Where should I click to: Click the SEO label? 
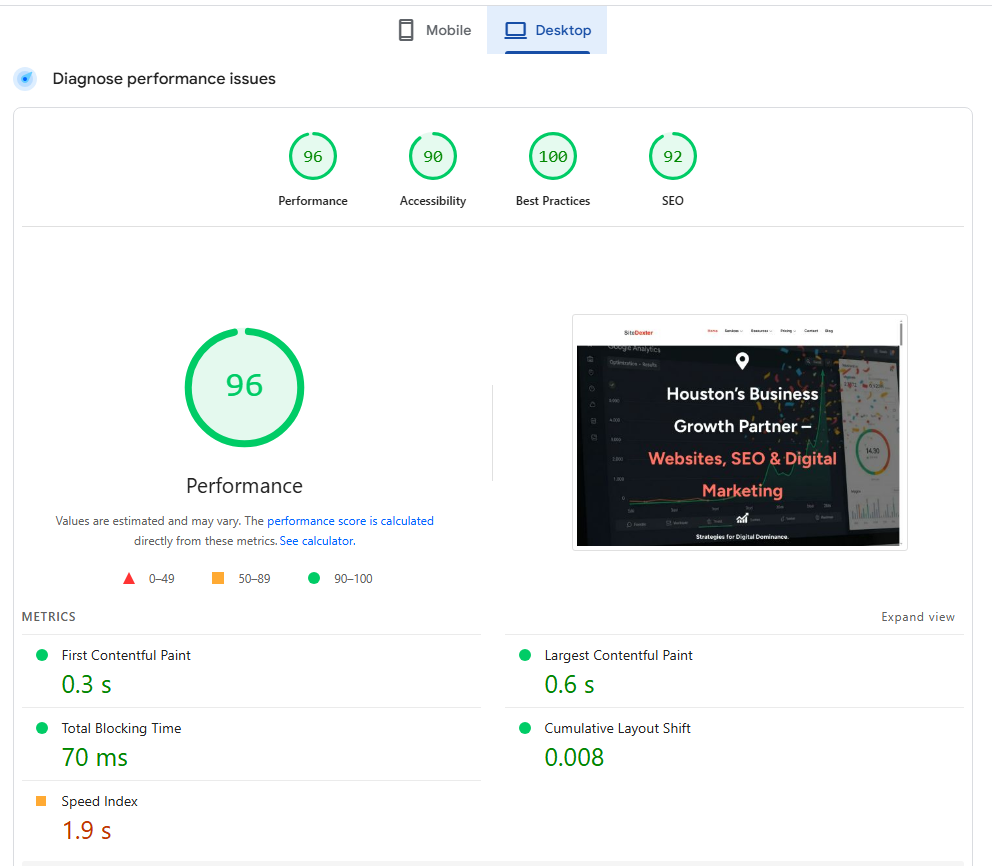pos(673,201)
